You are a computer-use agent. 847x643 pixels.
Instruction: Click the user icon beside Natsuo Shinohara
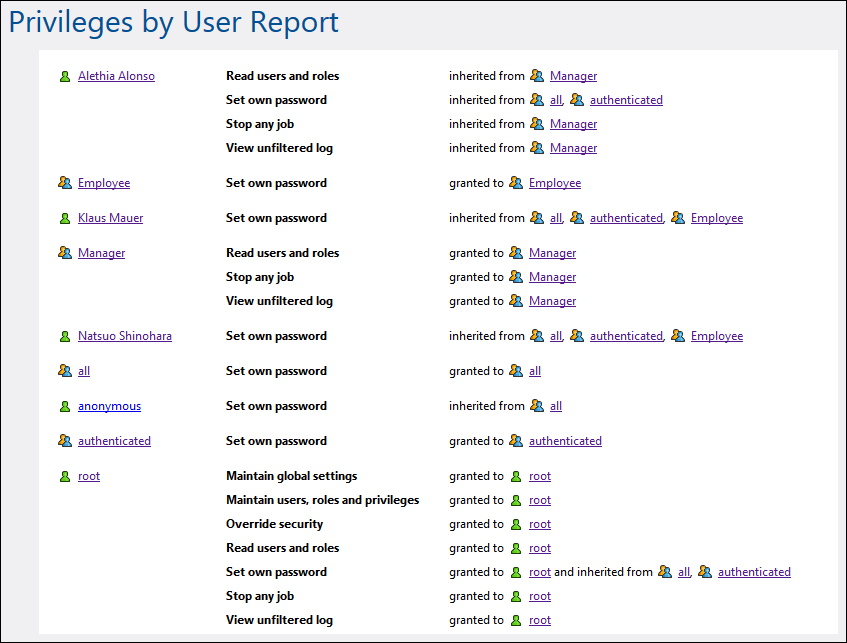click(x=65, y=335)
